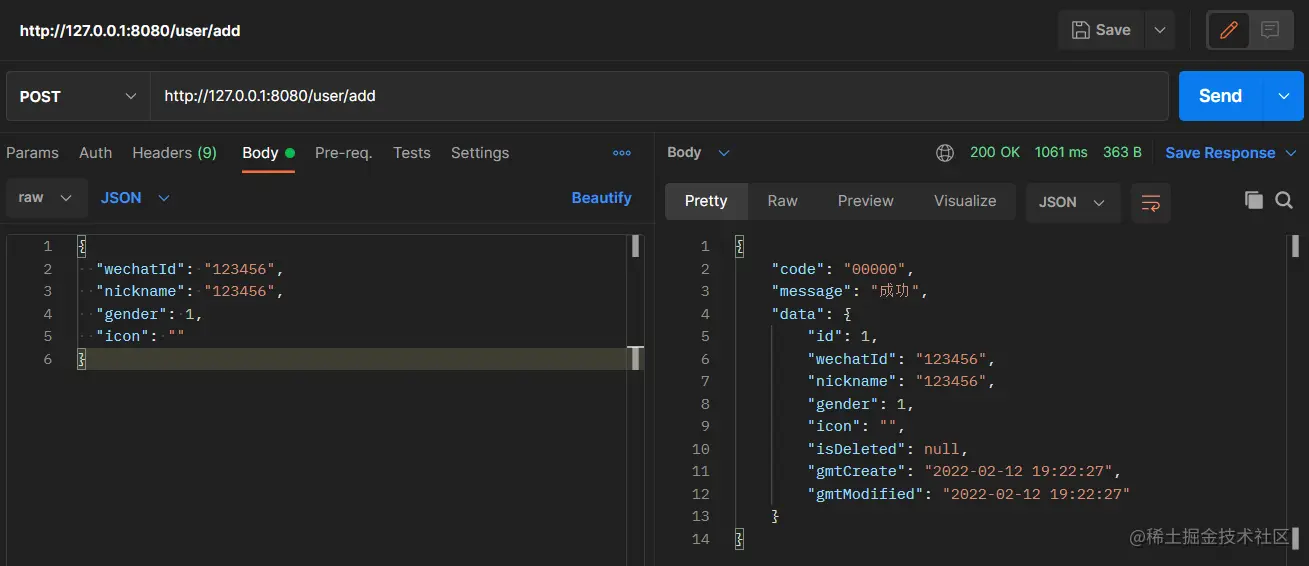The height and width of the screenshot is (566, 1309).
Task: Click the request URL input field
Action: 659,96
